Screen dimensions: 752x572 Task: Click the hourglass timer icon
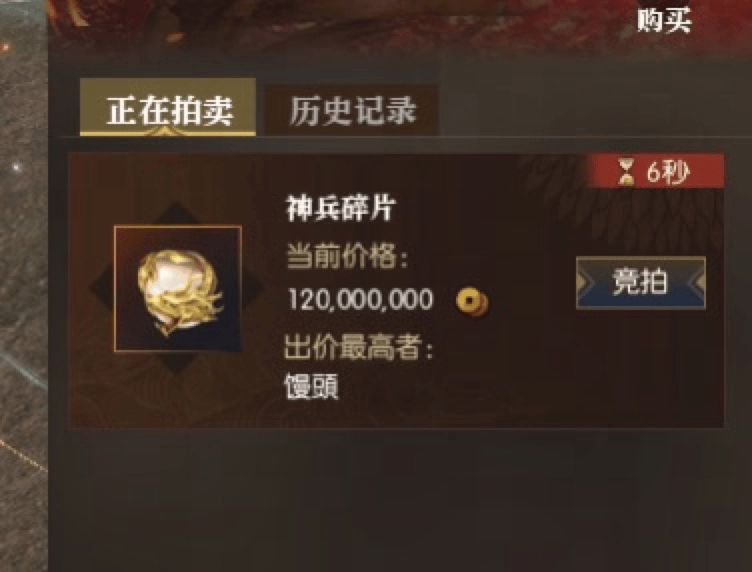point(626,172)
